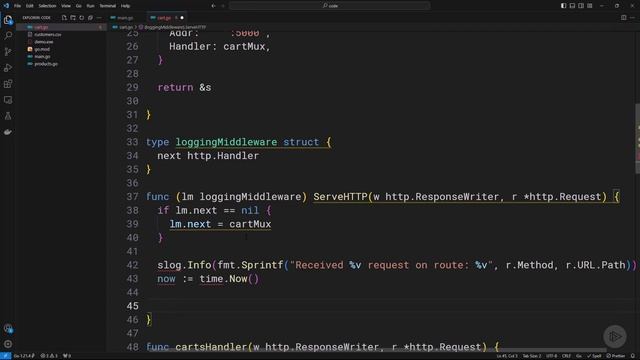Click the Prettier status bar item
The height and width of the screenshot is (360, 640).
point(616,356)
